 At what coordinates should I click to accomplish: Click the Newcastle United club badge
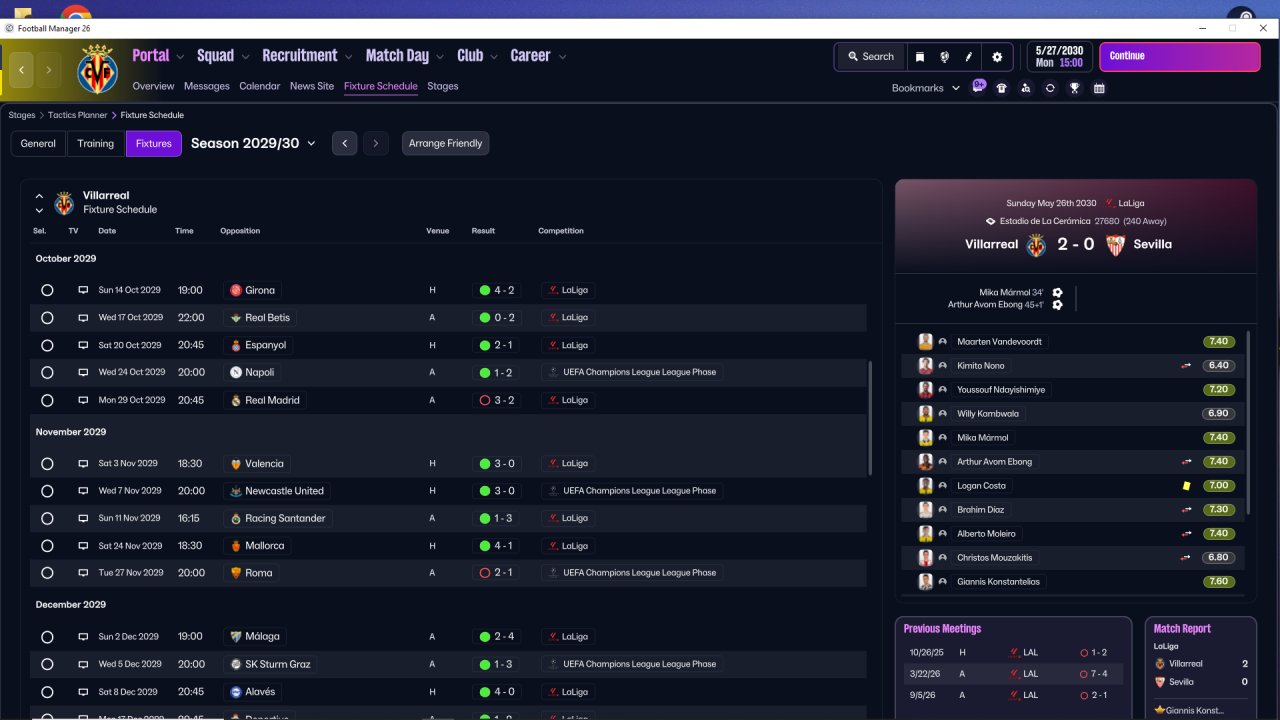[236, 491]
